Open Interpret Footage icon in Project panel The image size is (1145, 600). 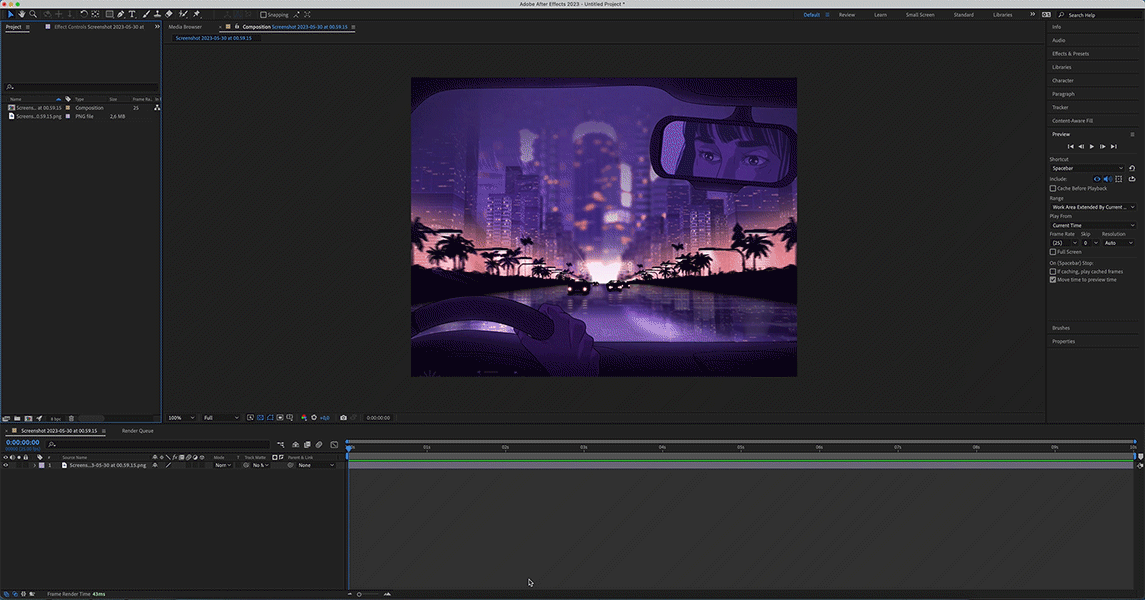[6, 418]
